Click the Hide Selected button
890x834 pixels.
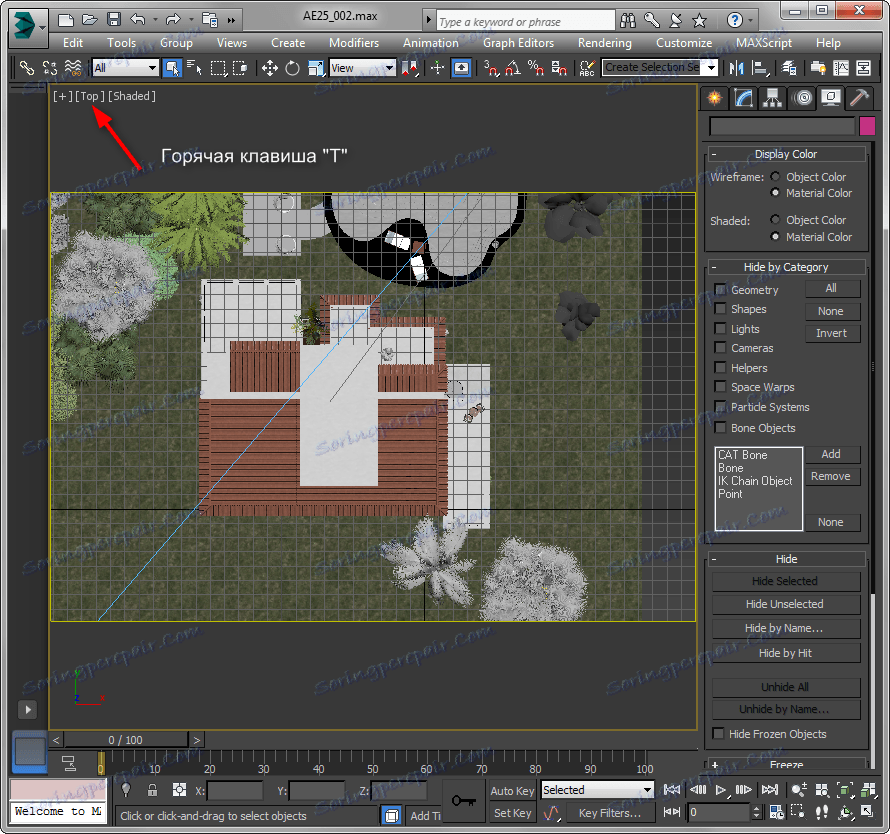coord(785,581)
